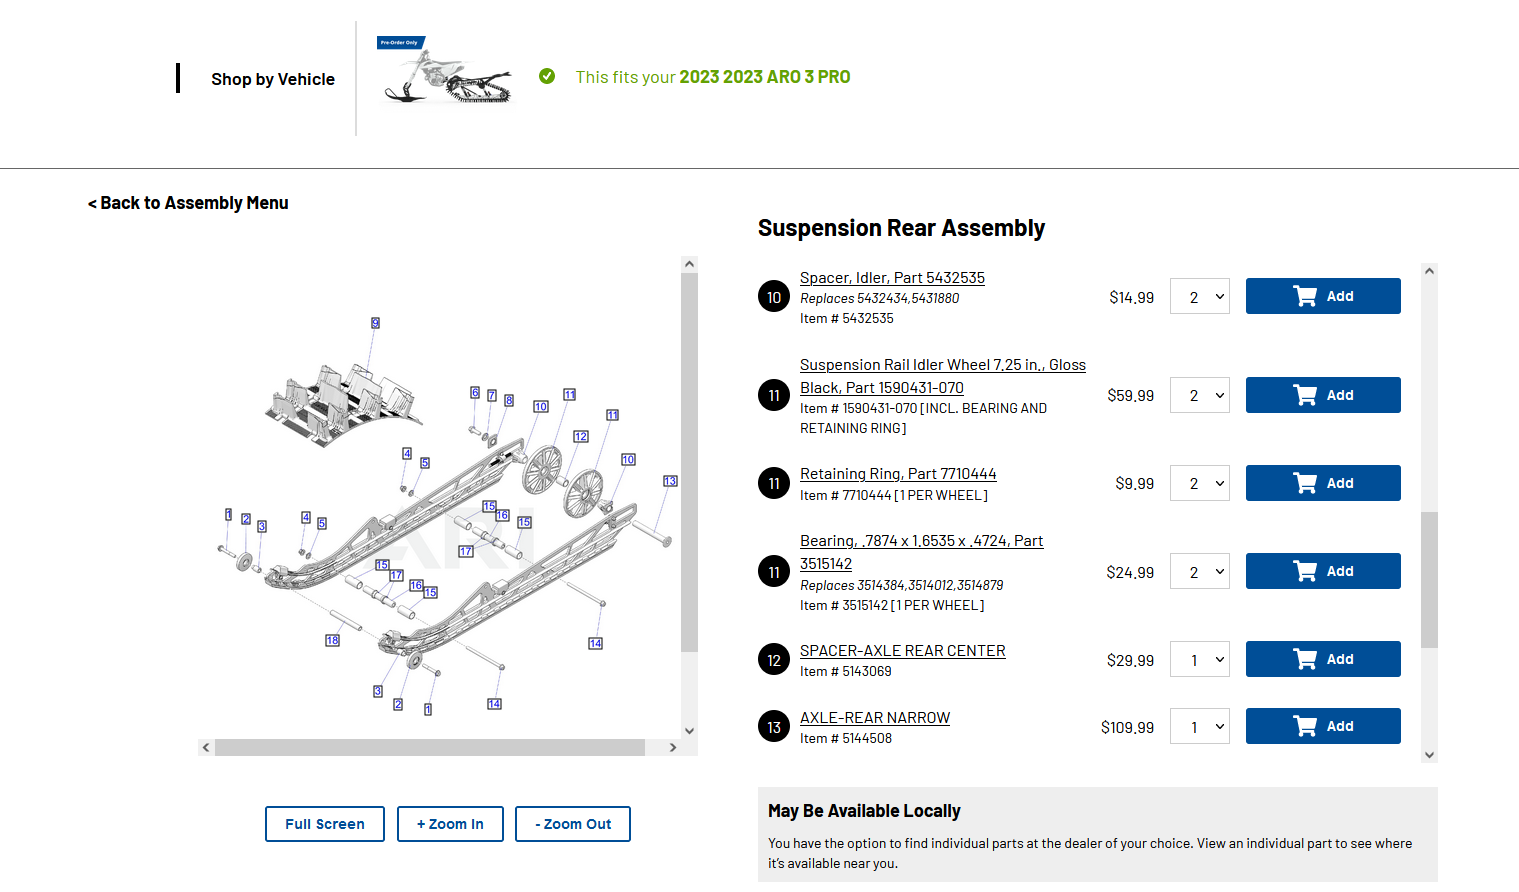Open the Bearing .7874 x 1.6535 part link
The width and height of the screenshot is (1519, 892).
[920, 541]
